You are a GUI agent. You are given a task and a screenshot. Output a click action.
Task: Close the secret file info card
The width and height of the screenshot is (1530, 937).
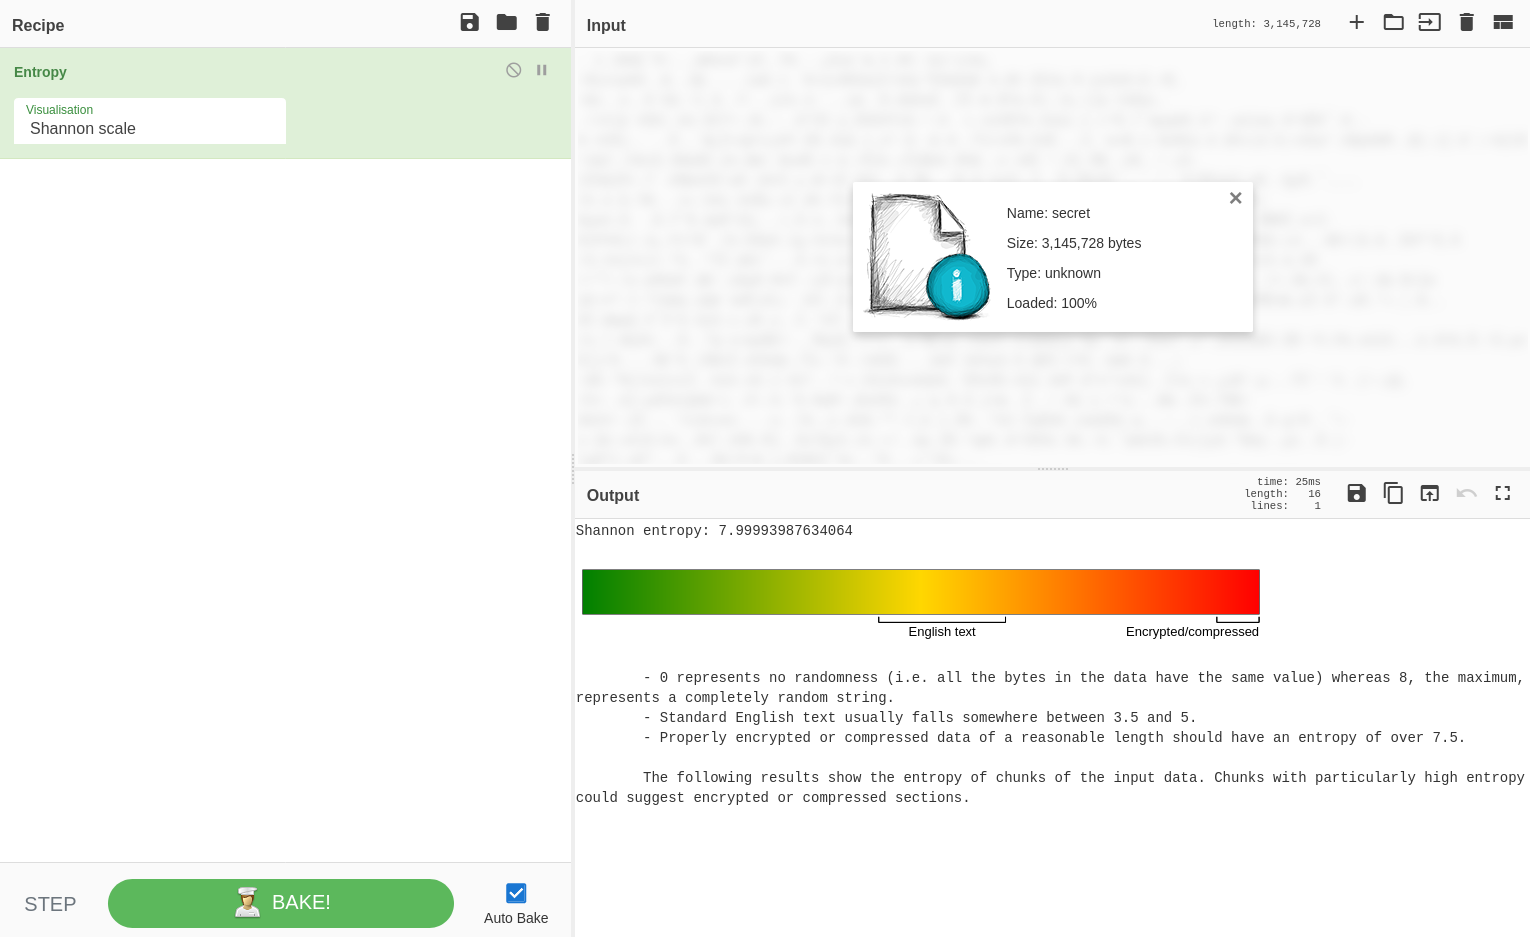pyautogui.click(x=1236, y=198)
